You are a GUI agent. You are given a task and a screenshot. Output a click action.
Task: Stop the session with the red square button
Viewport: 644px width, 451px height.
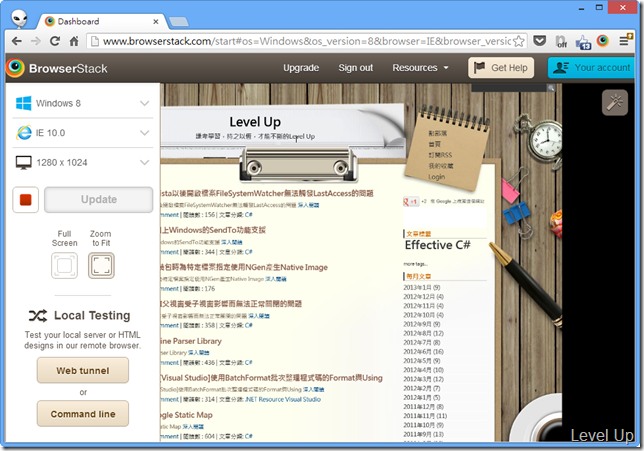coord(25,200)
